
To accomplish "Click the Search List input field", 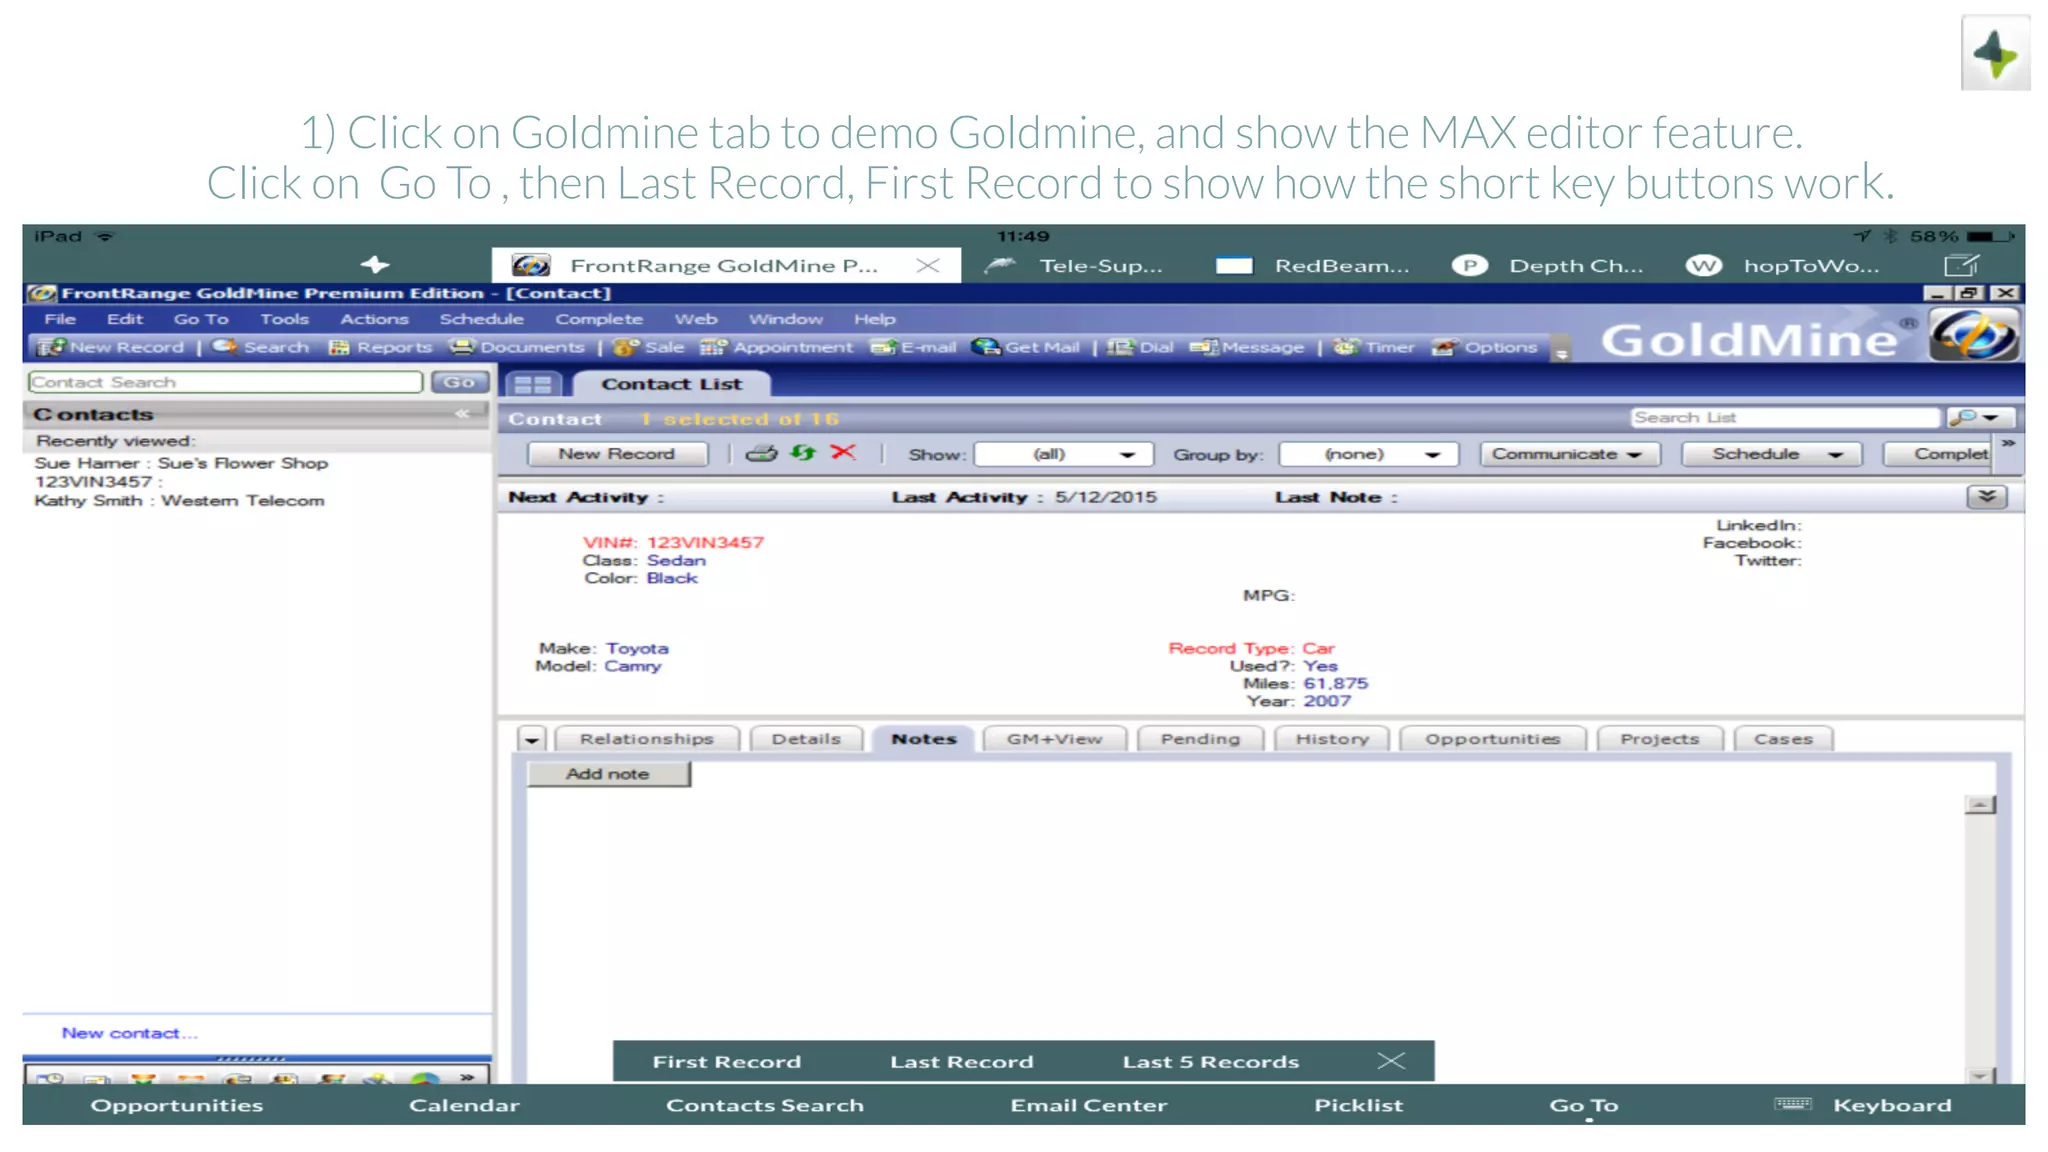I will pyautogui.click(x=1785, y=417).
